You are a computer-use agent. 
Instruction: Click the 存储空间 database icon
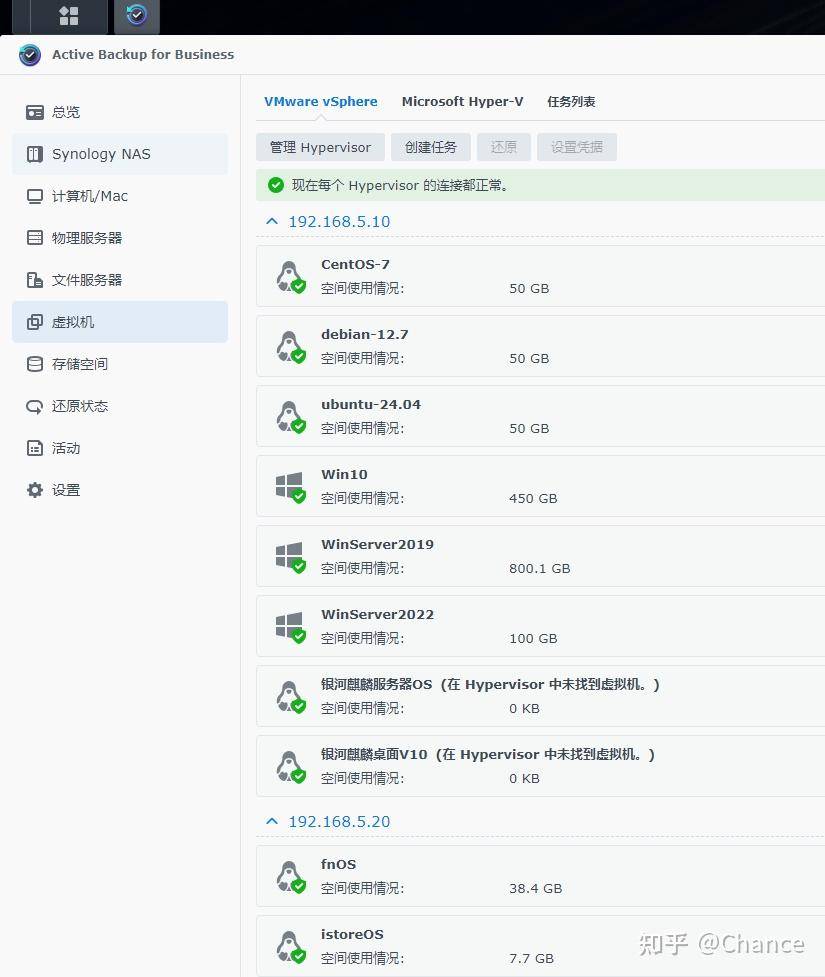(x=35, y=364)
